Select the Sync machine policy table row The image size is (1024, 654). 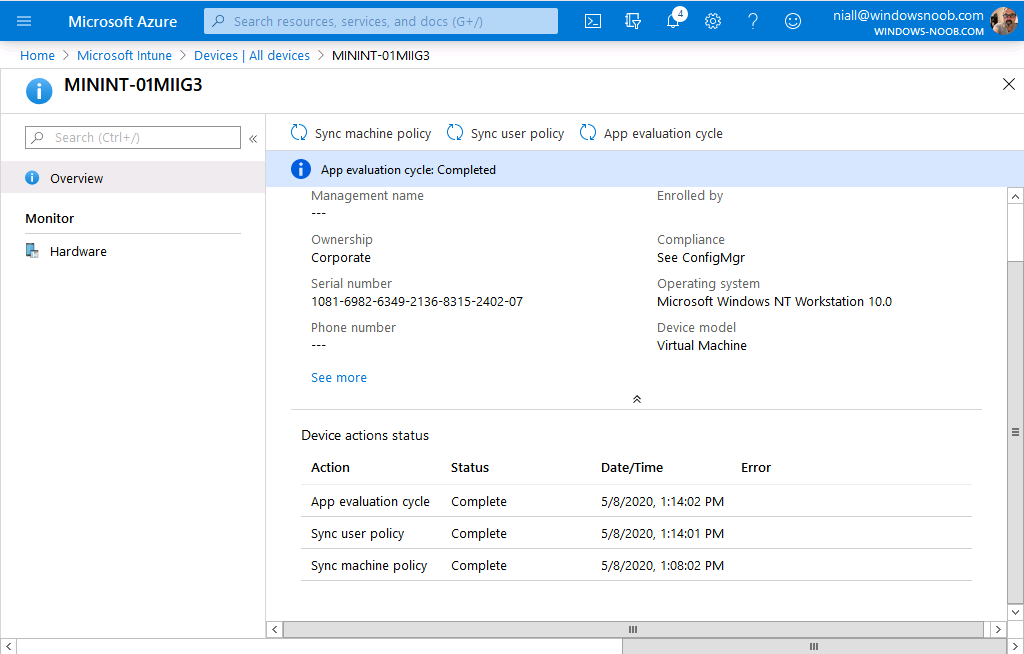point(636,565)
